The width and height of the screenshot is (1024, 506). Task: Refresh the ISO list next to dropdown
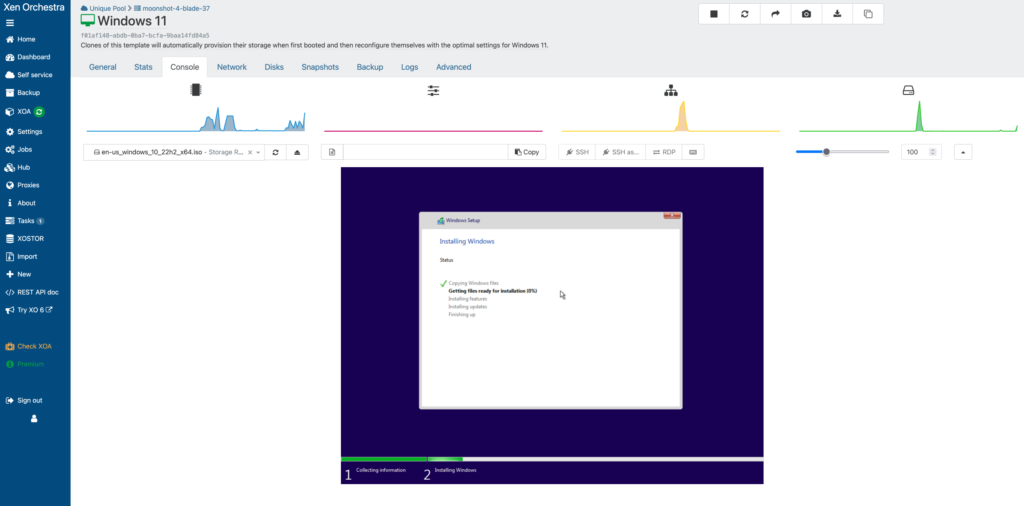pos(276,152)
